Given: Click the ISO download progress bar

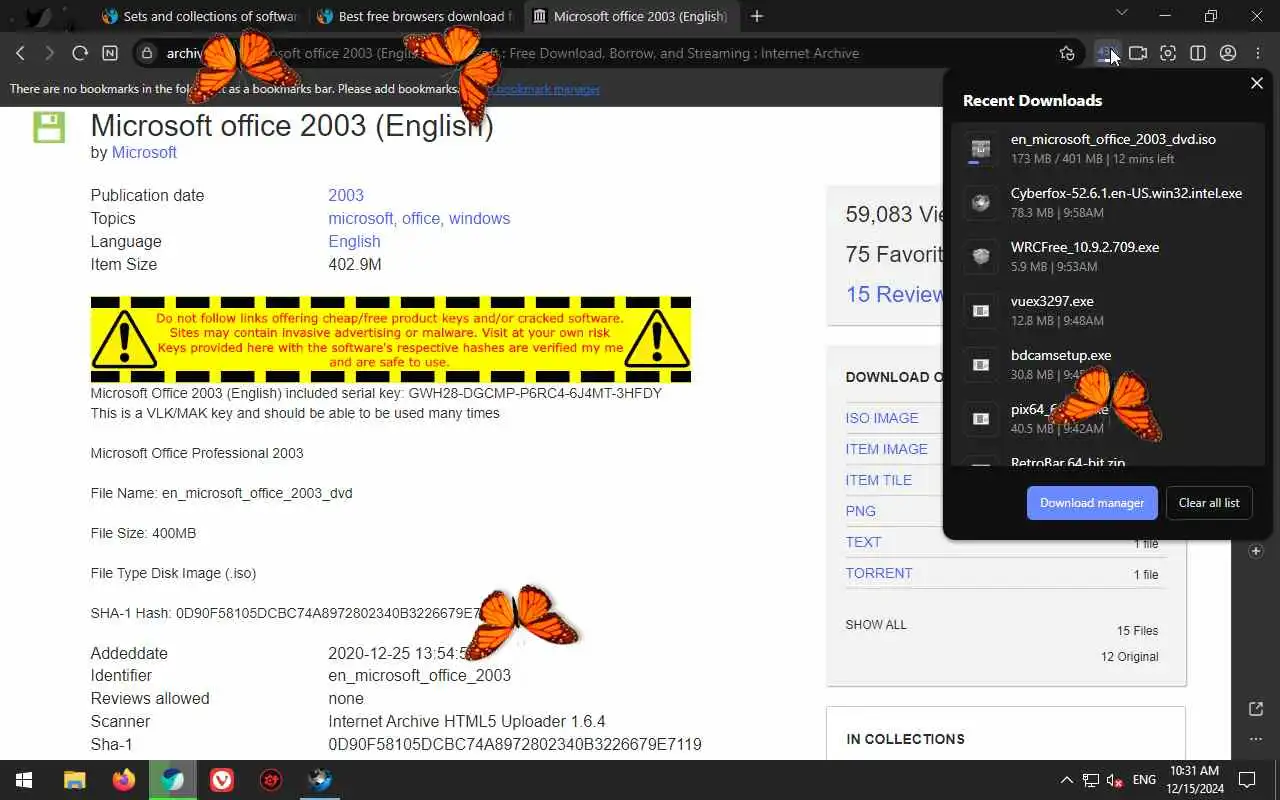Looking at the screenshot, I should click(x=981, y=162).
